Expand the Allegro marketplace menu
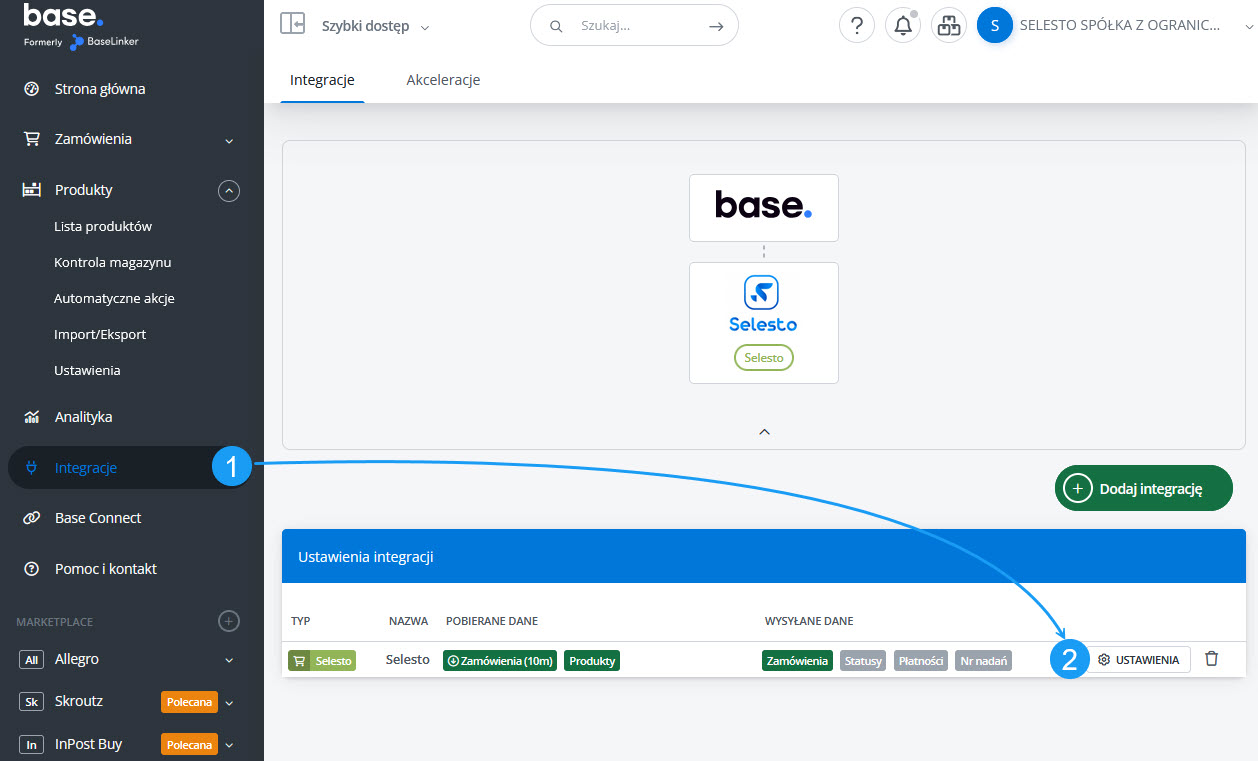Screen dimensions: 1258x761 tap(229, 660)
